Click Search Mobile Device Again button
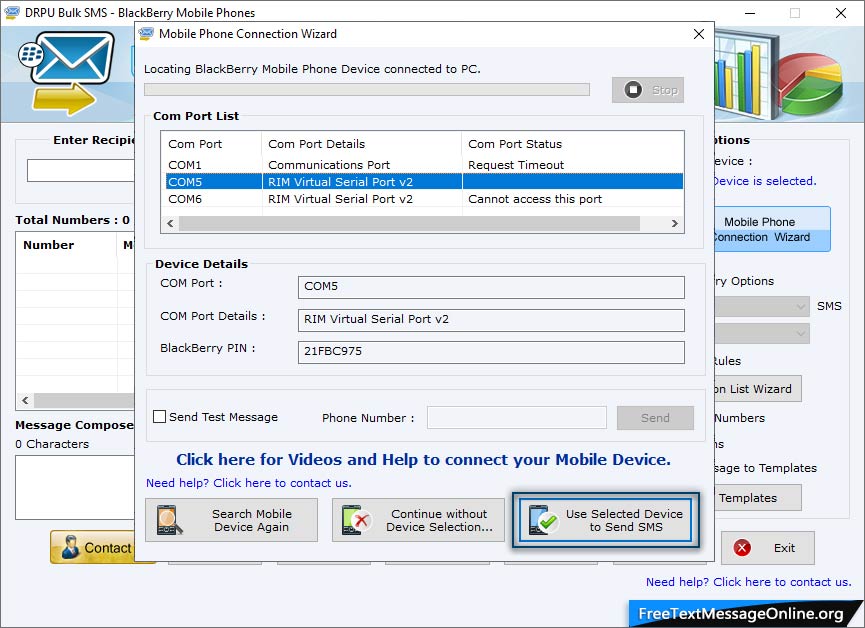Screen dimensions: 865x628 231,520
